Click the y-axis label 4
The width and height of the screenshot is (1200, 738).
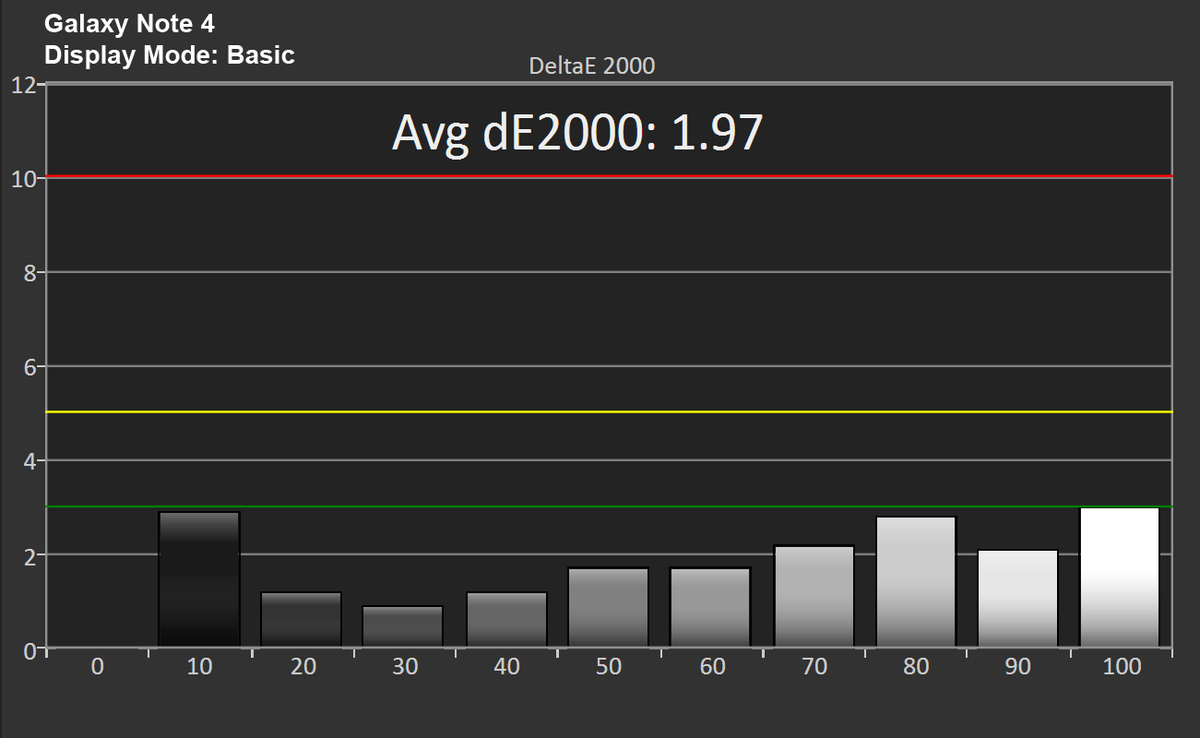point(28,460)
